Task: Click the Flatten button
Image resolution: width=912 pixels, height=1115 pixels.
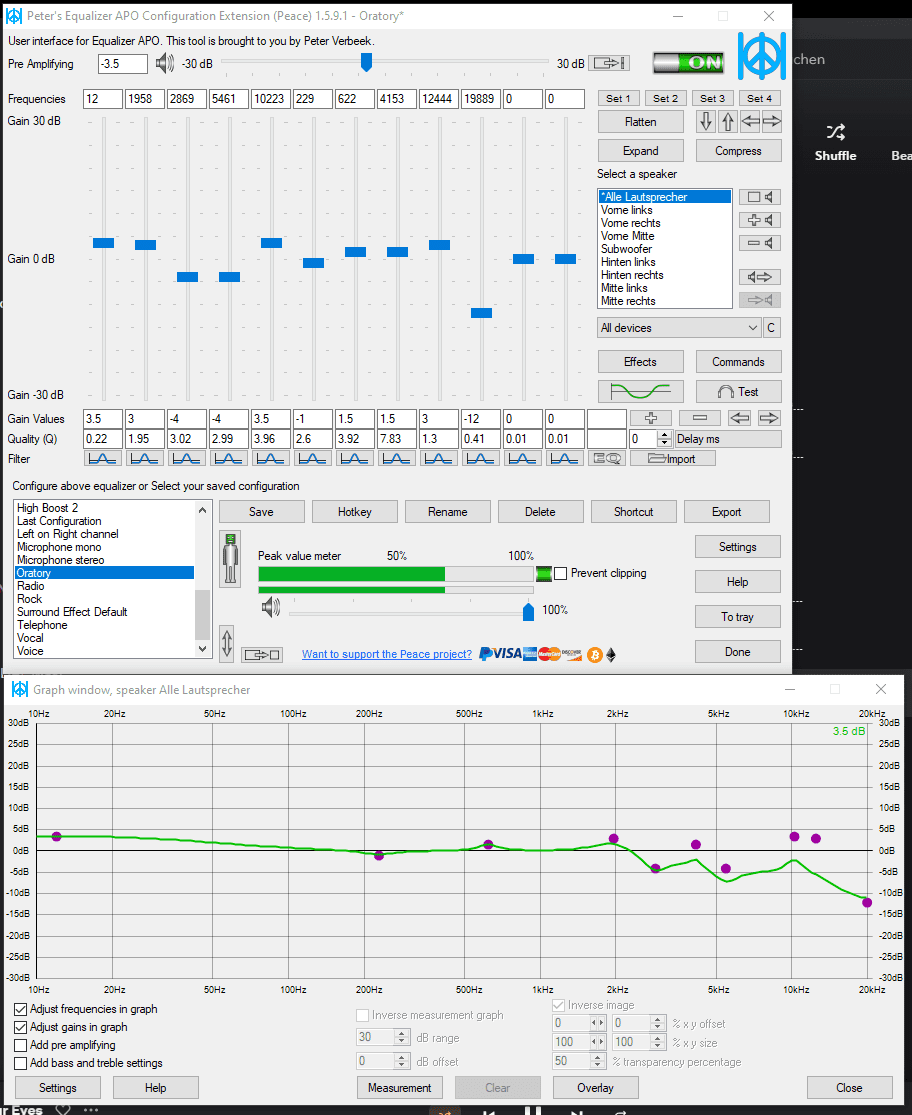Action: tap(640, 122)
